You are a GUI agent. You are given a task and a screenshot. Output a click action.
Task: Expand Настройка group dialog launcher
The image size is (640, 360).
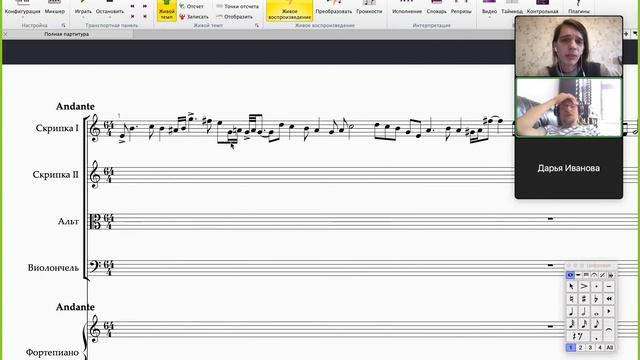pos(63,25)
